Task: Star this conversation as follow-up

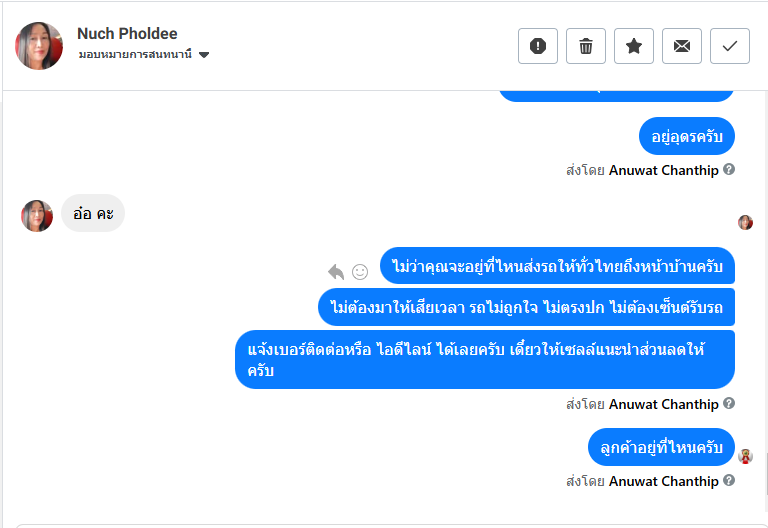Action: pos(634,46)
